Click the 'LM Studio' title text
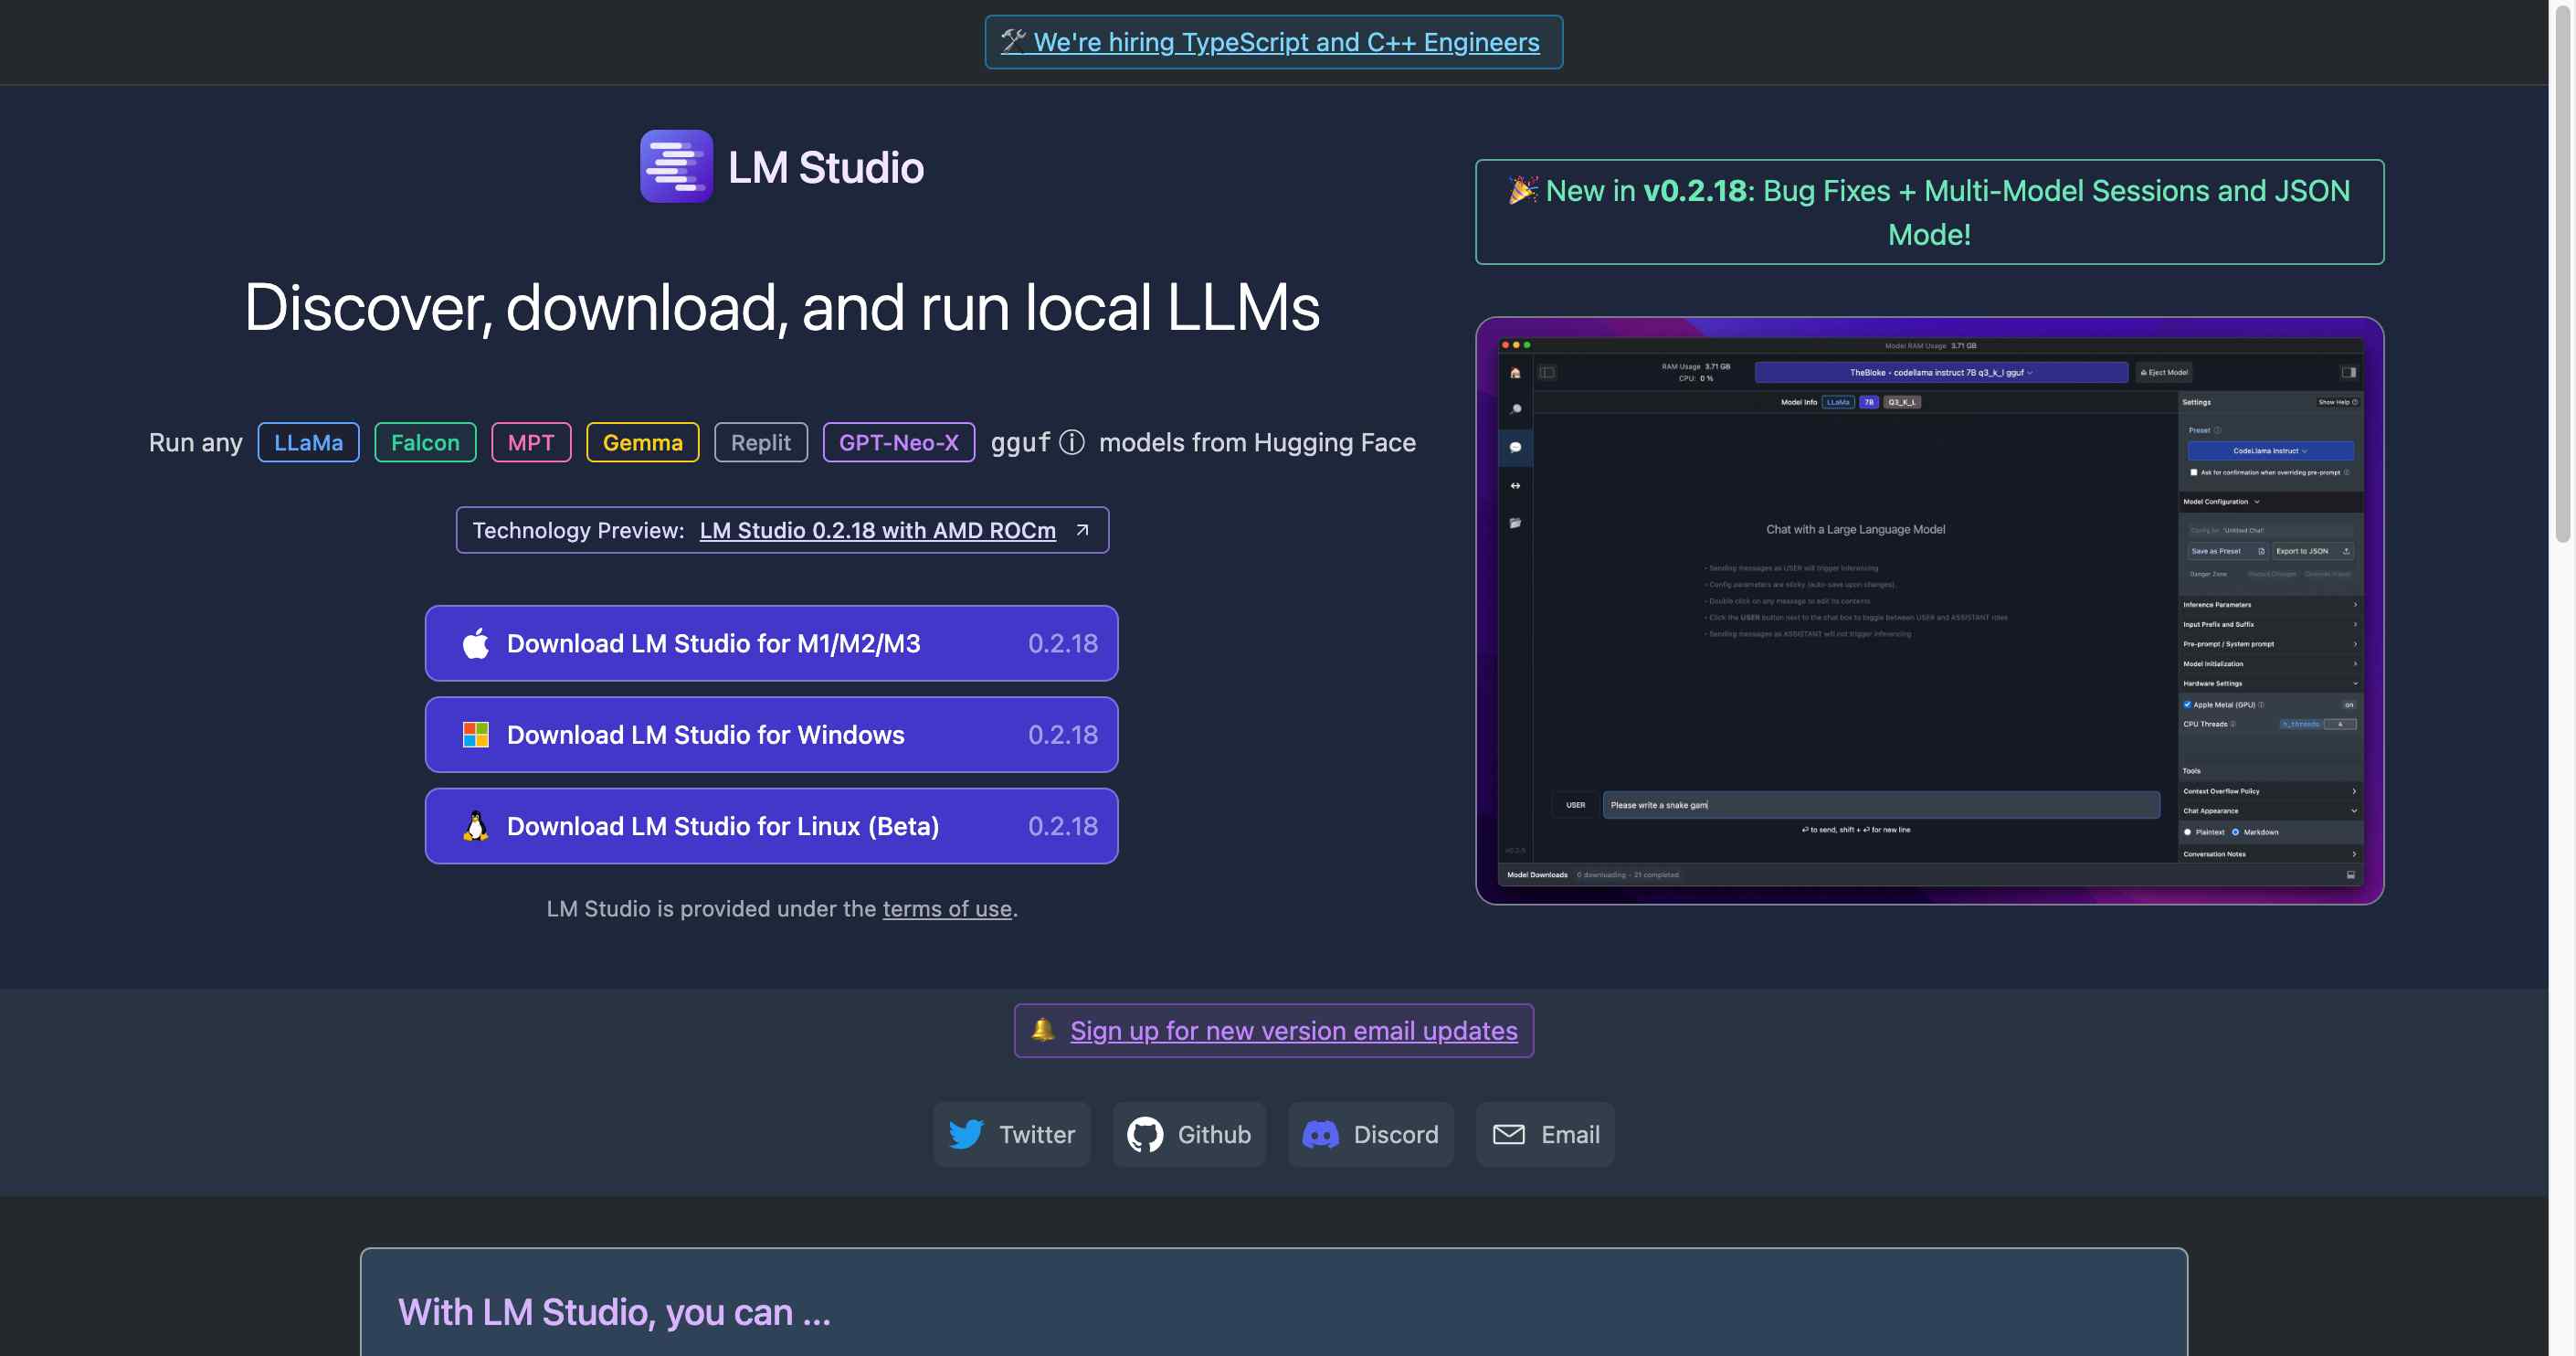This screenshot has height=1356, width=2576. click(x=825, y=167)
